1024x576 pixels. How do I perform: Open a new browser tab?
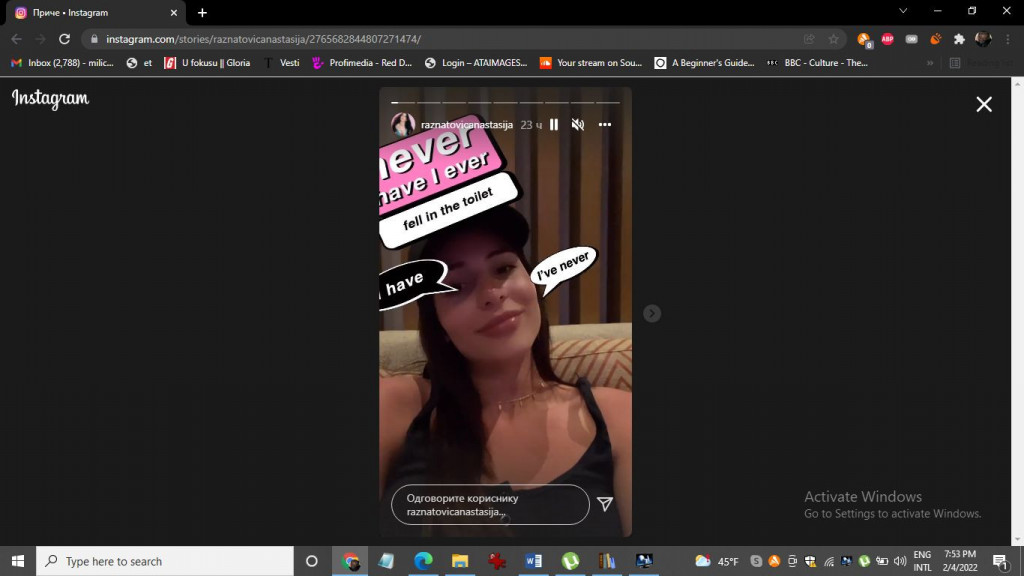pyautogui.click(x=202, y=13)
